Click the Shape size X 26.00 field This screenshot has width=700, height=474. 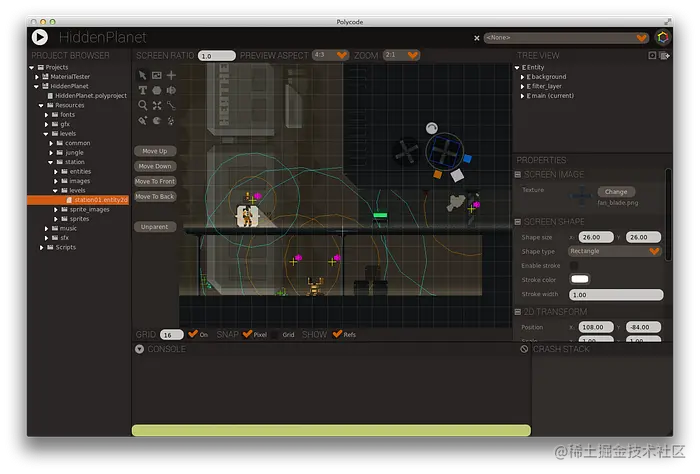(x=596, y=237)
